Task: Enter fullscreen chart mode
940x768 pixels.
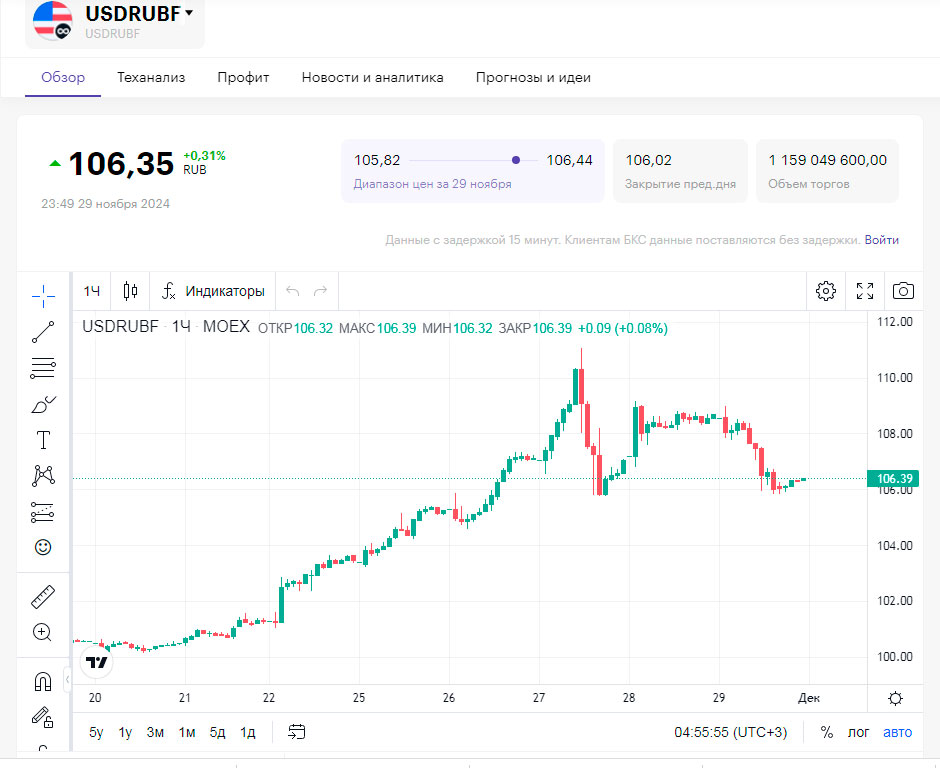Action: click(865, 291)
